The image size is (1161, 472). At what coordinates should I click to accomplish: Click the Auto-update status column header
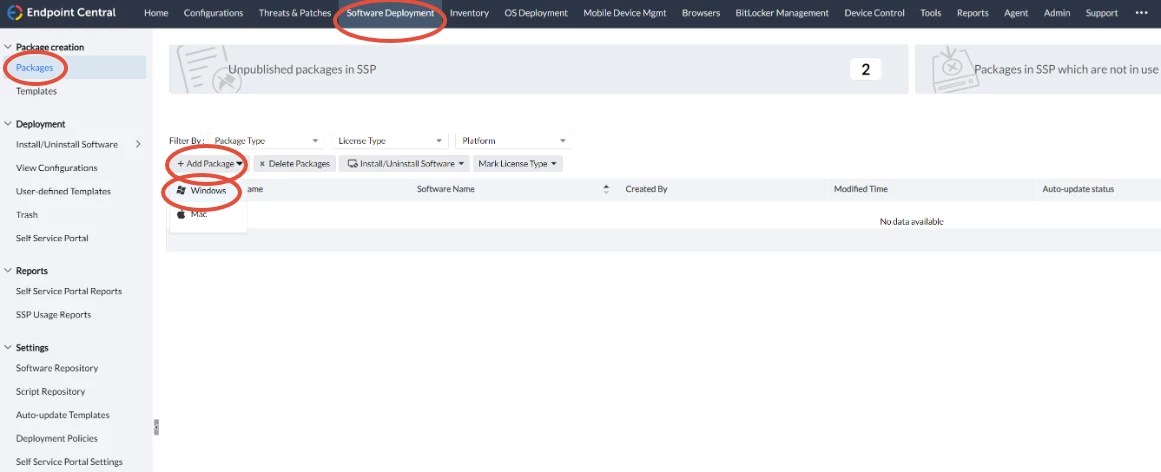(x=1078, y=189)
